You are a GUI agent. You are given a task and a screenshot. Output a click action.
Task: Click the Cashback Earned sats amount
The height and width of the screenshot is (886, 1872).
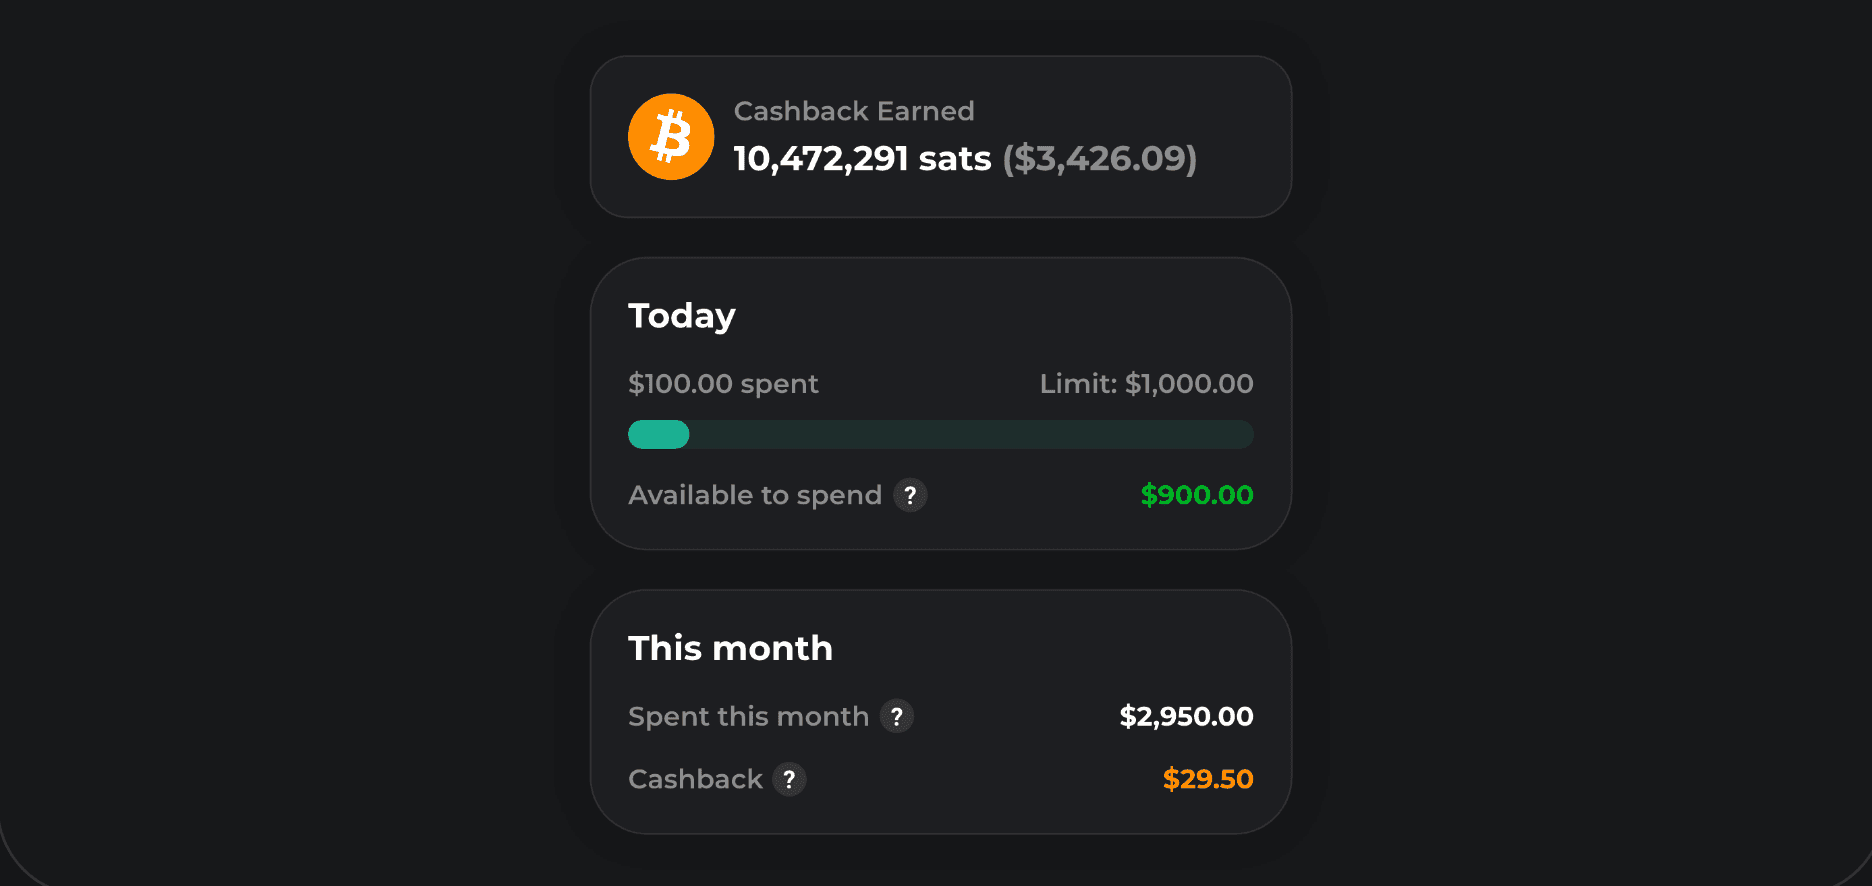click(x=861, y=158)
